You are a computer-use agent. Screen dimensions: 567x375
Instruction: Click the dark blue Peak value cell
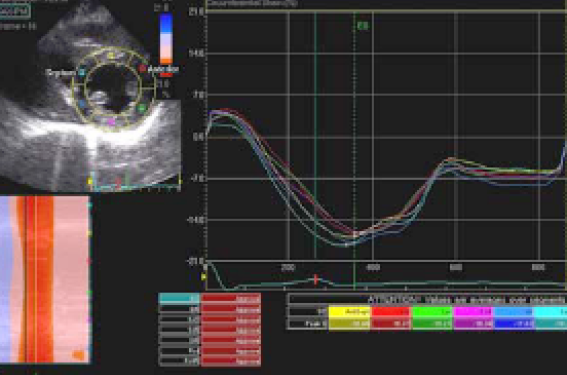click(x=514, y=324)
